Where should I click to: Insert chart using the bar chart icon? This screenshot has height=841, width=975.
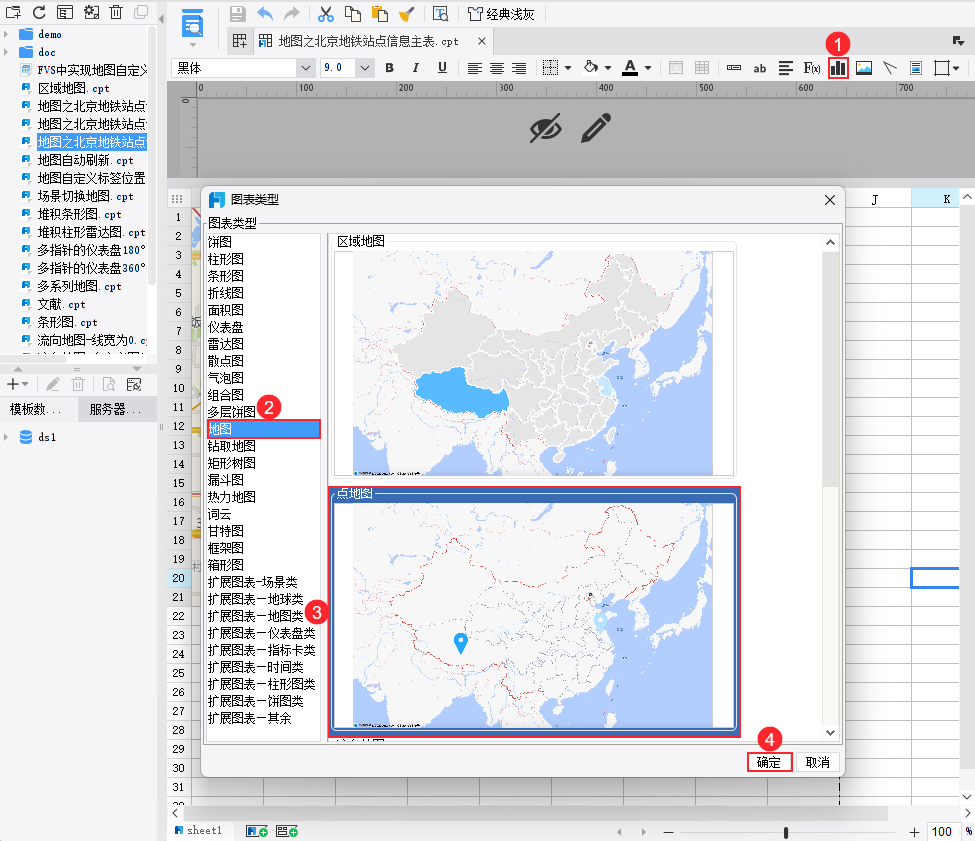click(838, 68)
